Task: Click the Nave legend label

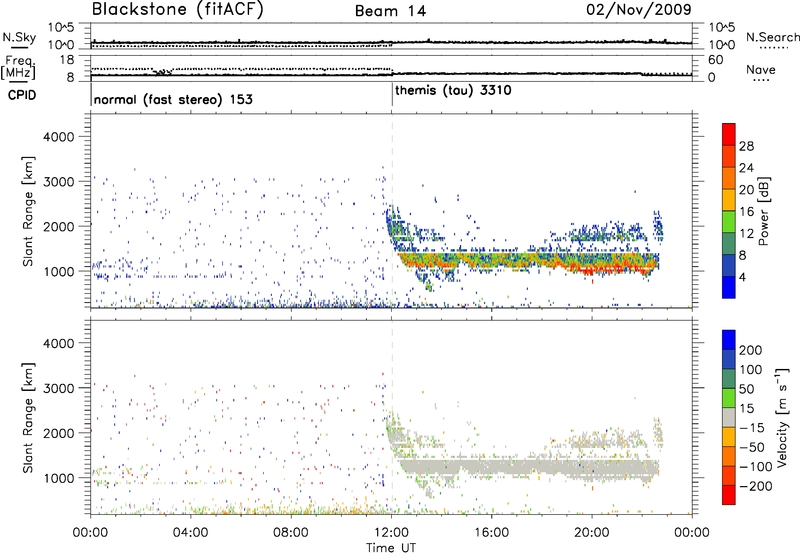Action: click(761, 70)
